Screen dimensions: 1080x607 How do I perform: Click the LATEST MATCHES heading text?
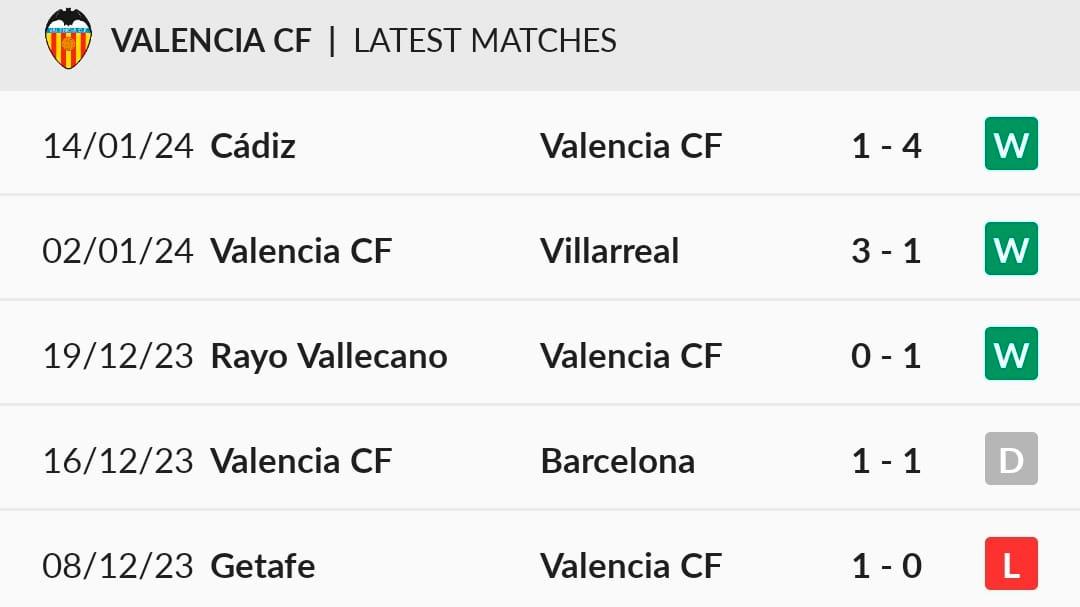tap(485, 40)
